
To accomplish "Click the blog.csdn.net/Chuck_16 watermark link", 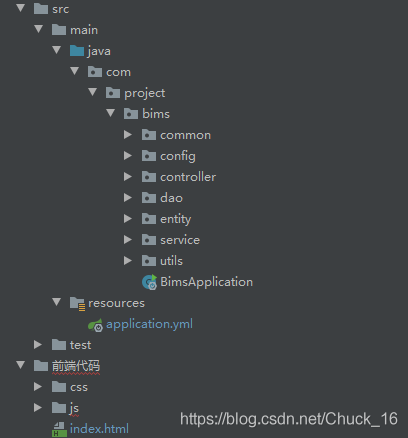I will click(289, 419).
